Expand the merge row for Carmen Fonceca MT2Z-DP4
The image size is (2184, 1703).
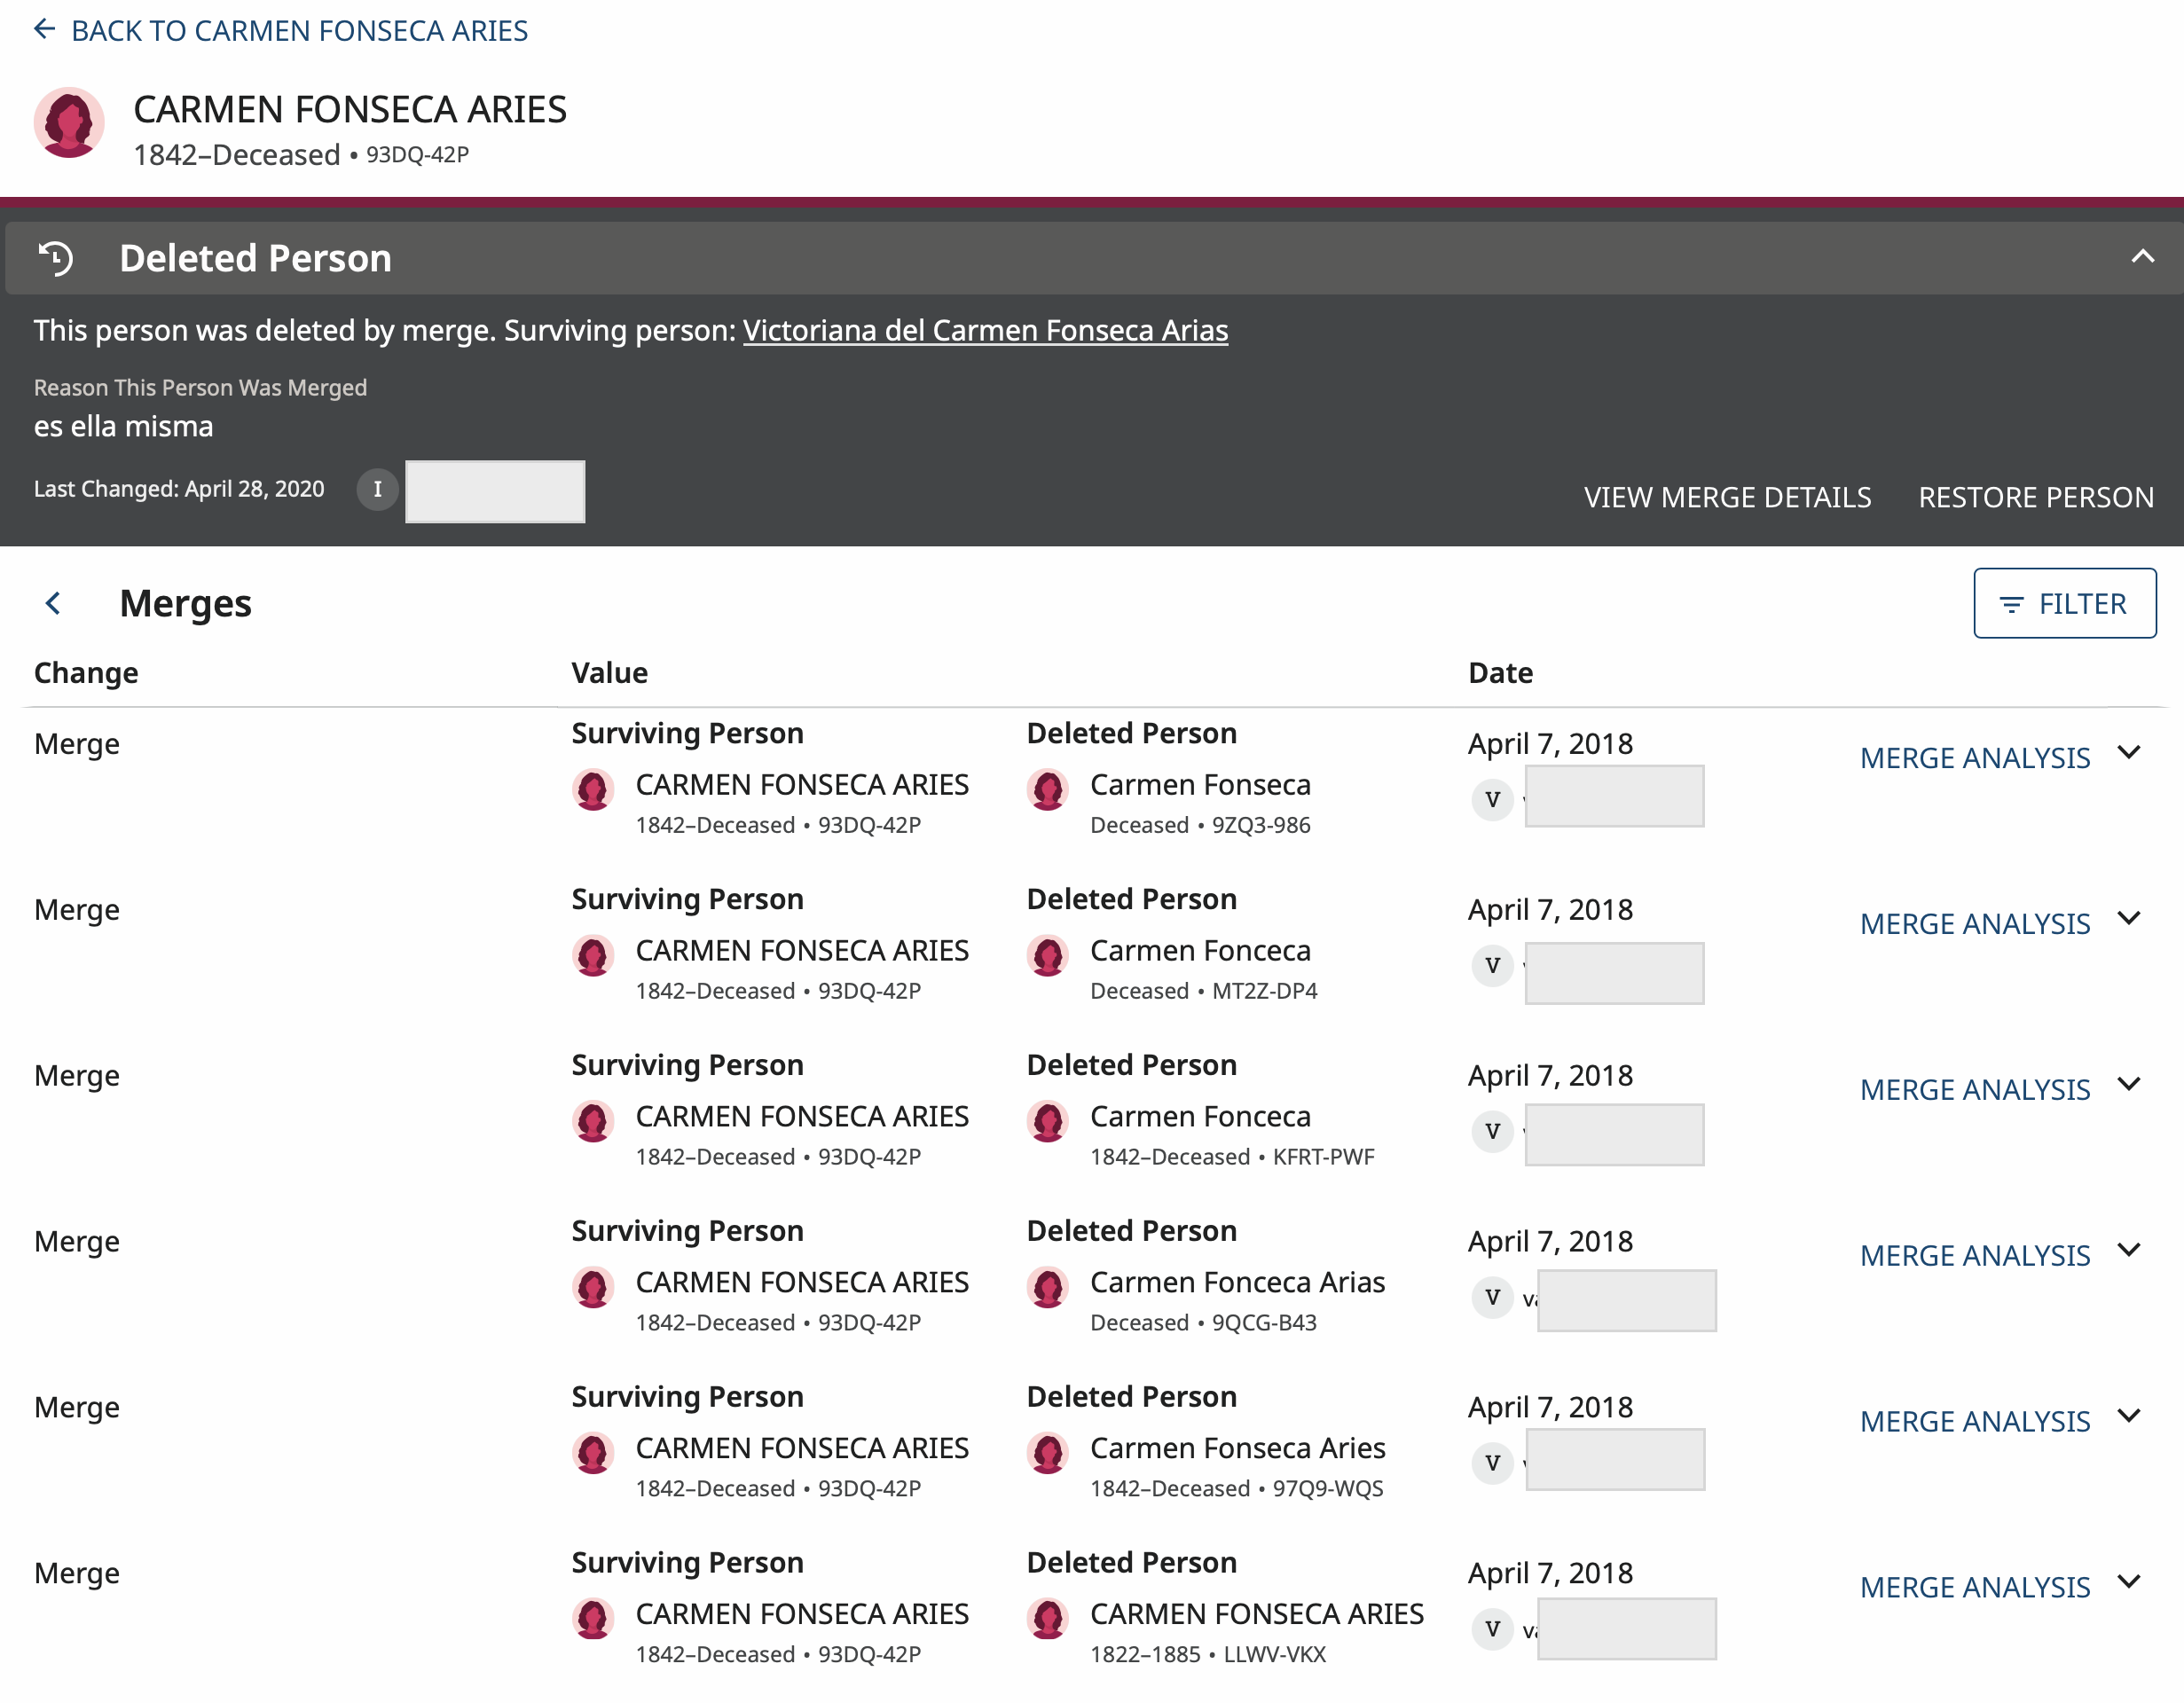tap(2130, 919)
